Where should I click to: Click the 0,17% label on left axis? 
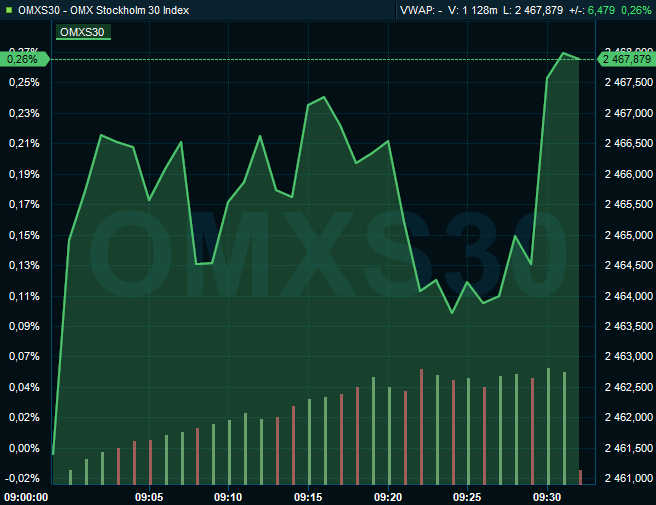coord(24,205)
